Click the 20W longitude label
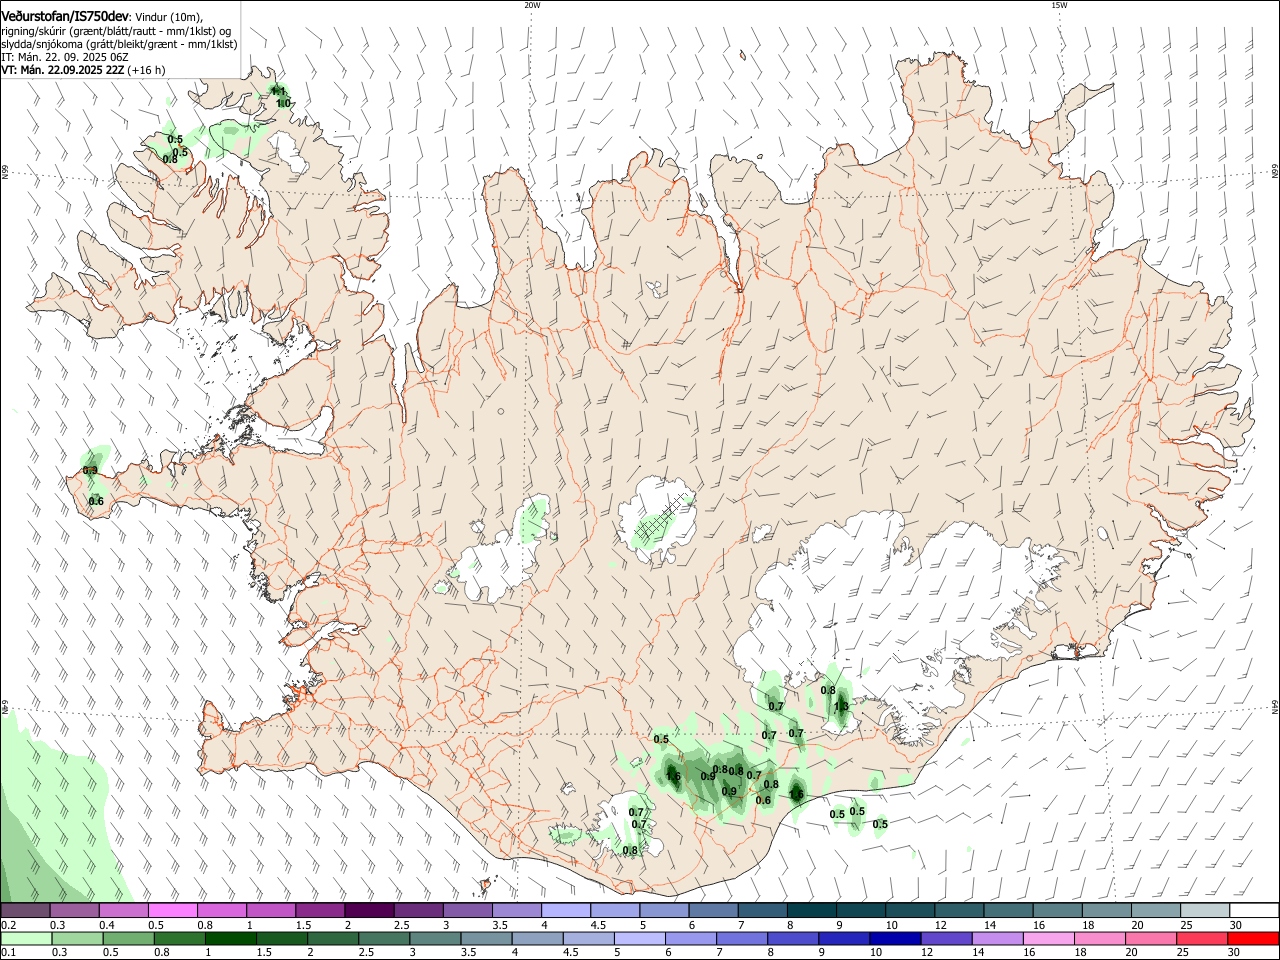This screenshot has width=1280, height=960. 532,5
